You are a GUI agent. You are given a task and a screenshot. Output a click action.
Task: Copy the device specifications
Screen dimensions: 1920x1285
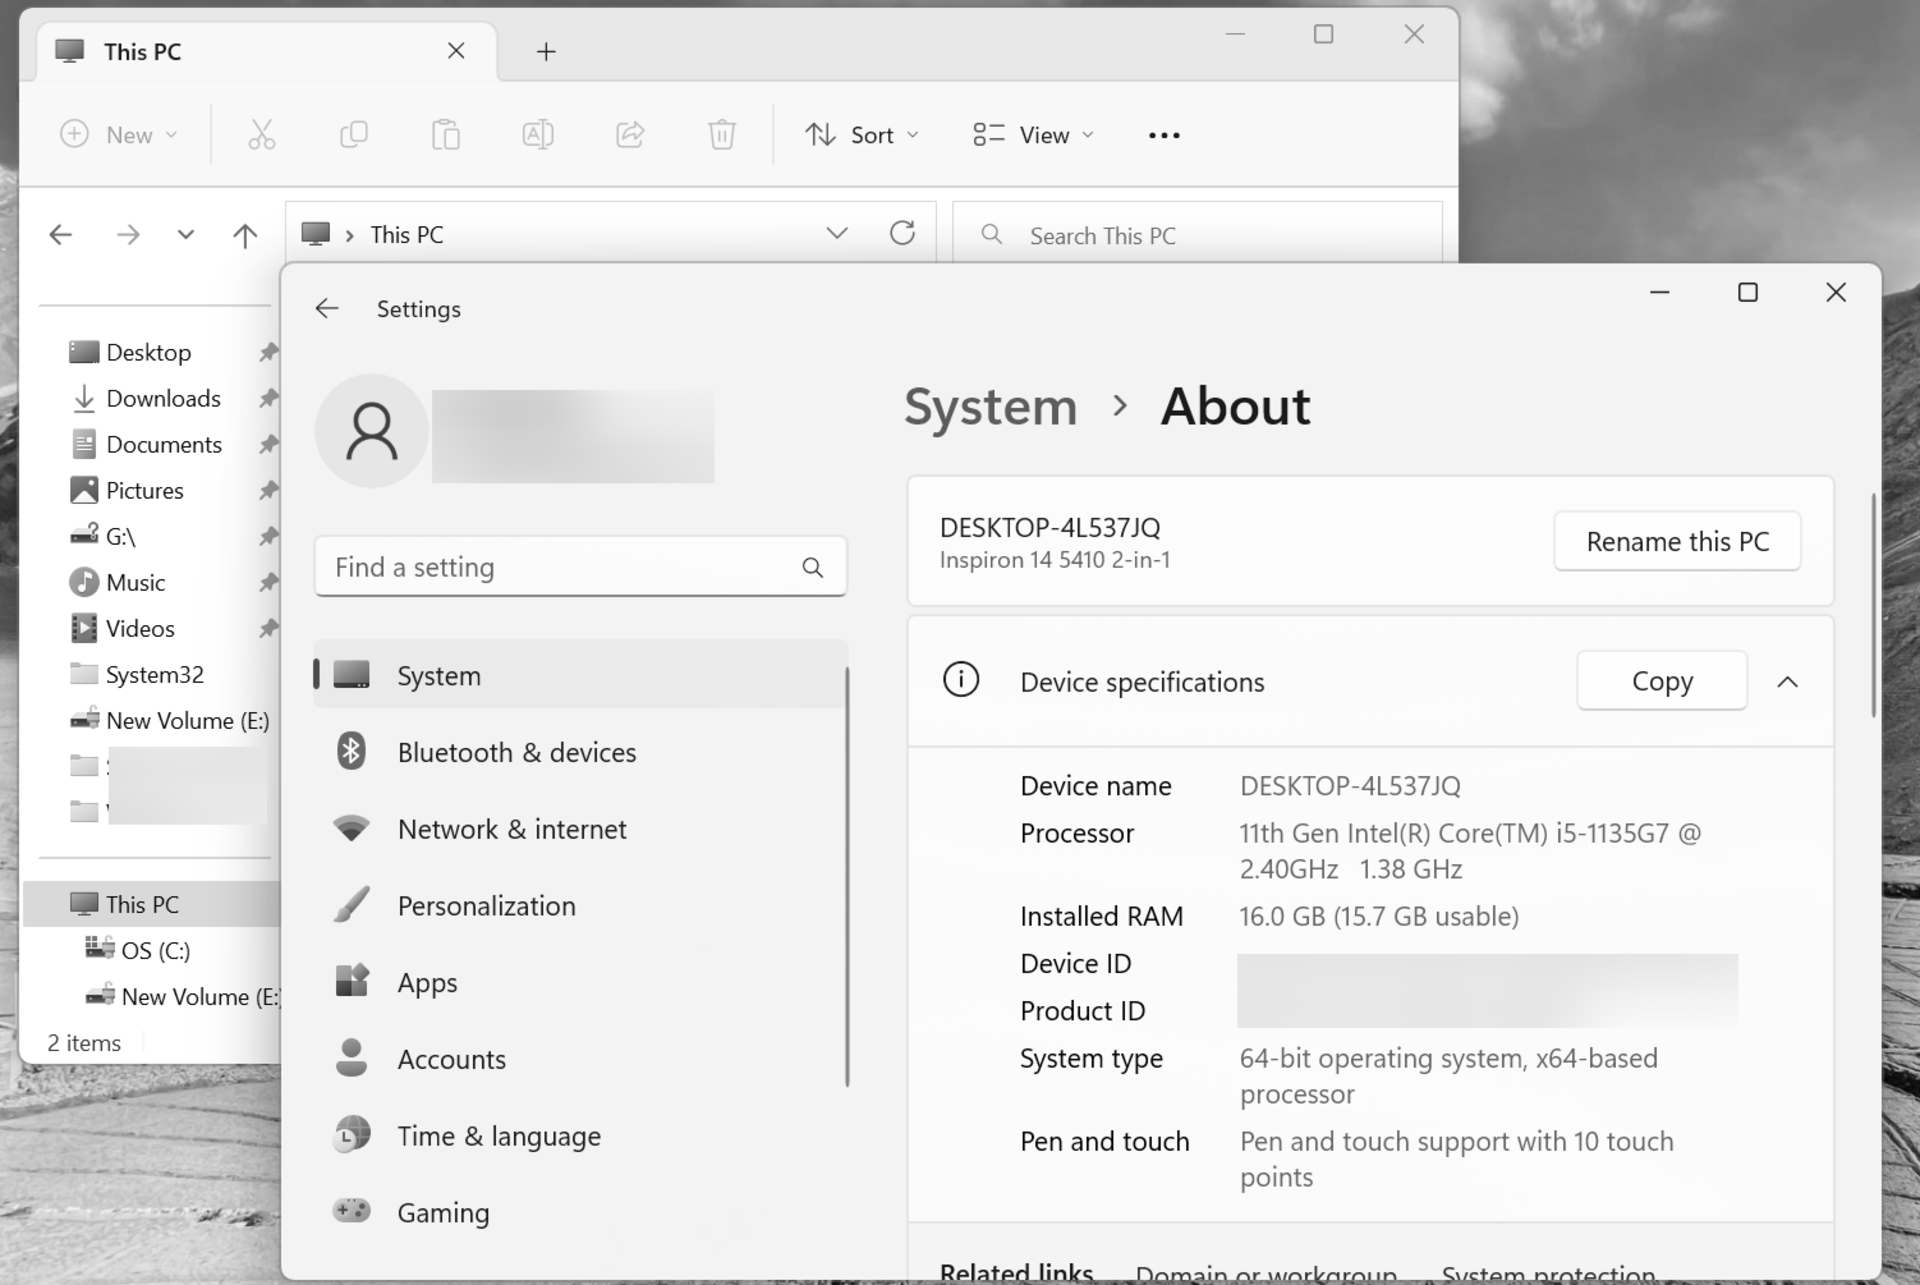(x=1661, y=682)
